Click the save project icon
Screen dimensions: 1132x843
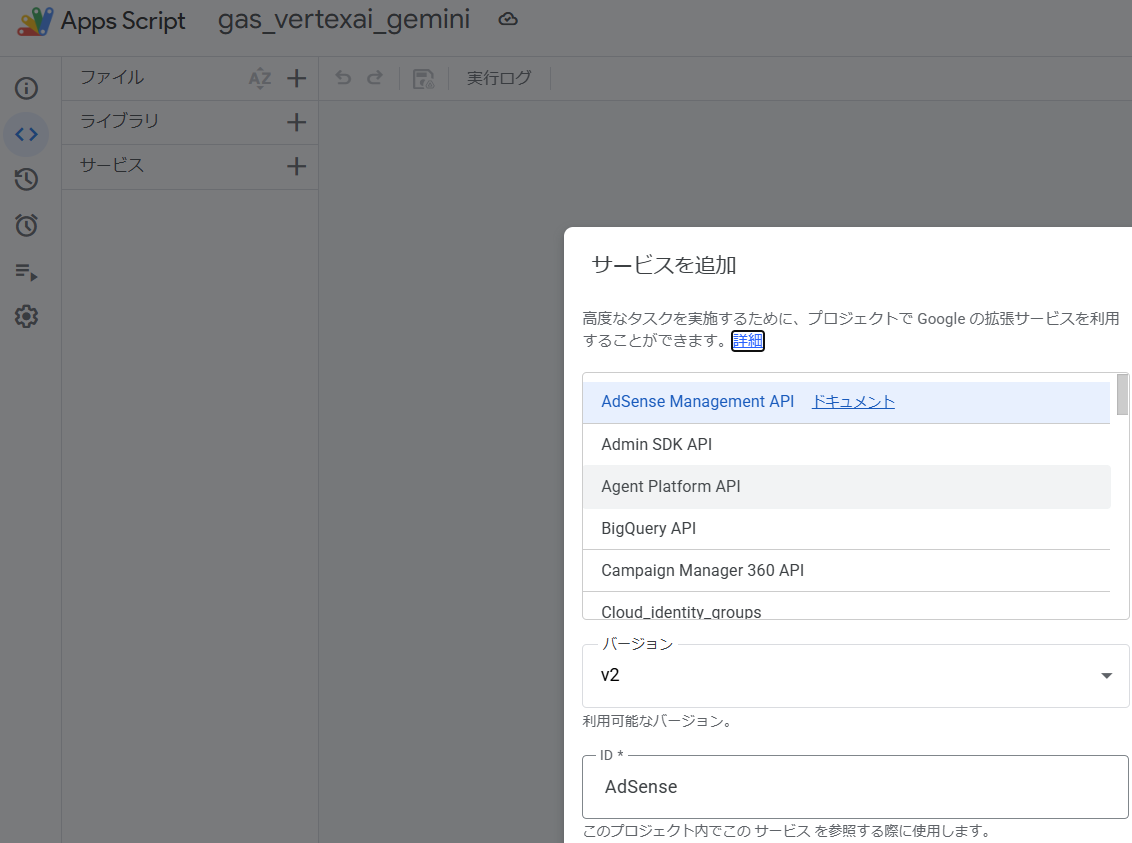(x=424, y=79)
